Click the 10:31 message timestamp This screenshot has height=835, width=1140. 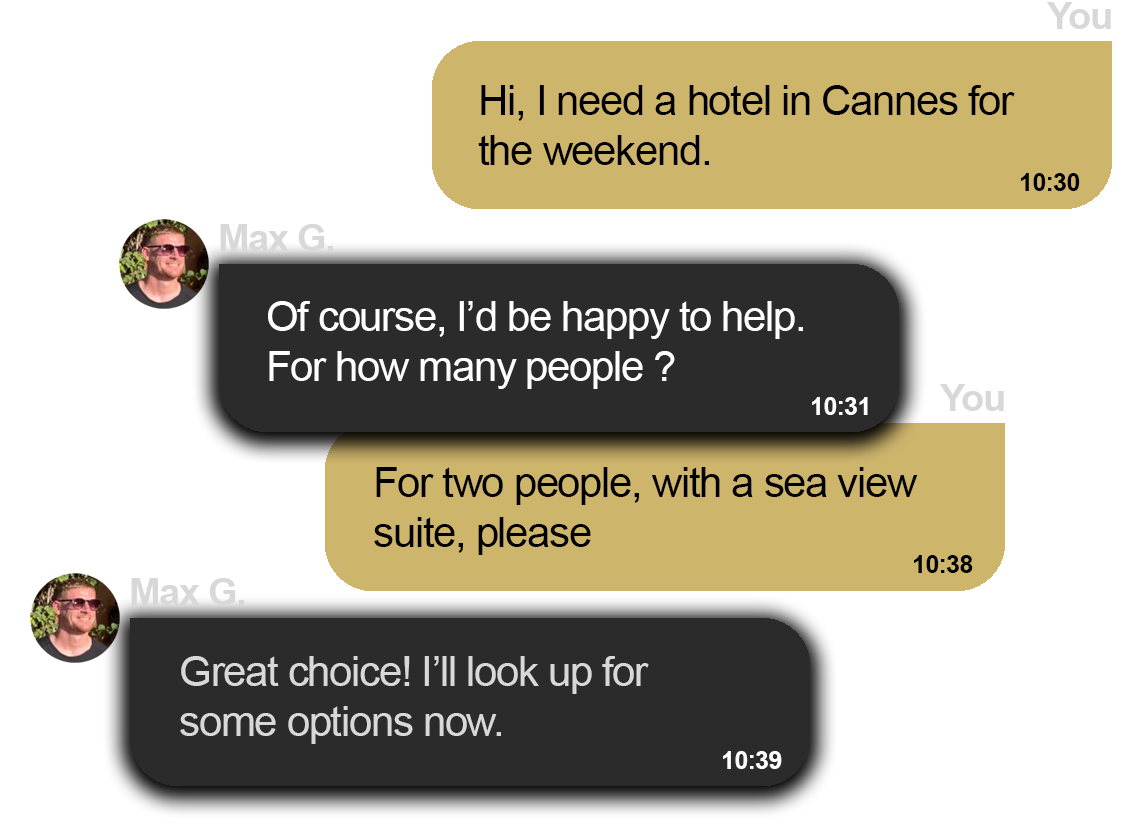coord(840,407)
